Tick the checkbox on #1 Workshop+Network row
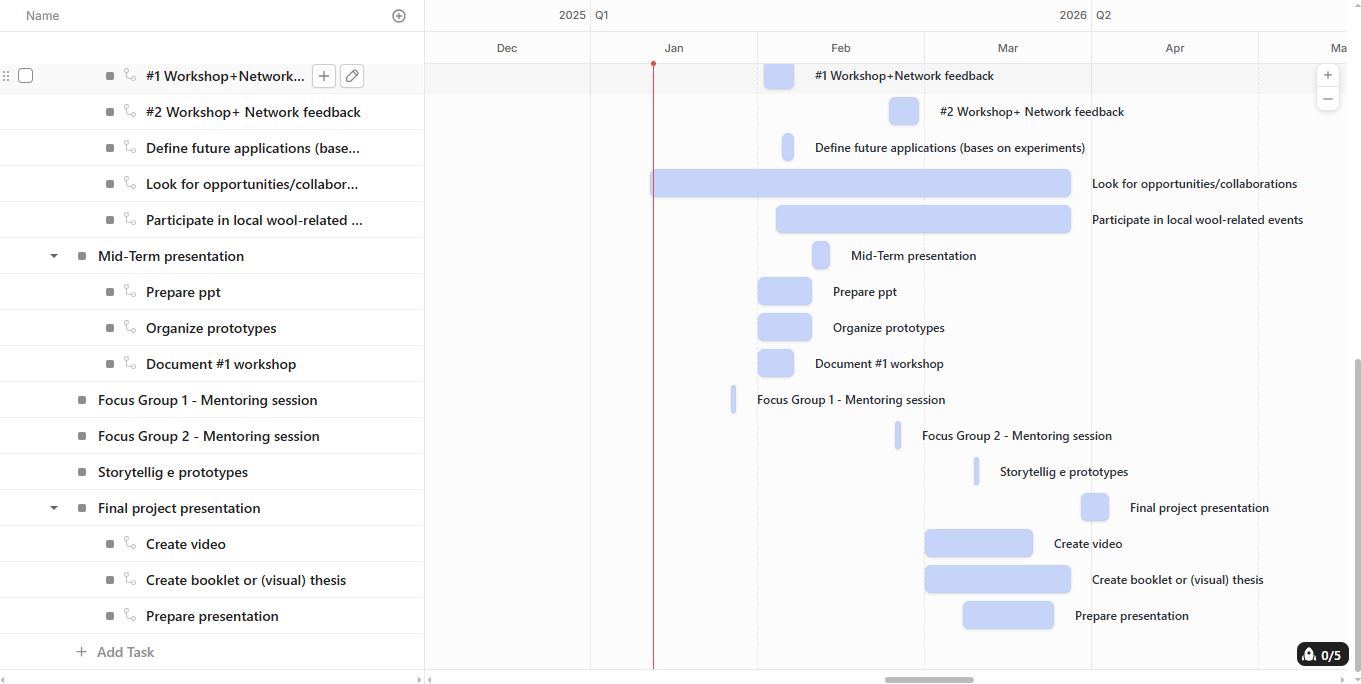 point(26,76)
